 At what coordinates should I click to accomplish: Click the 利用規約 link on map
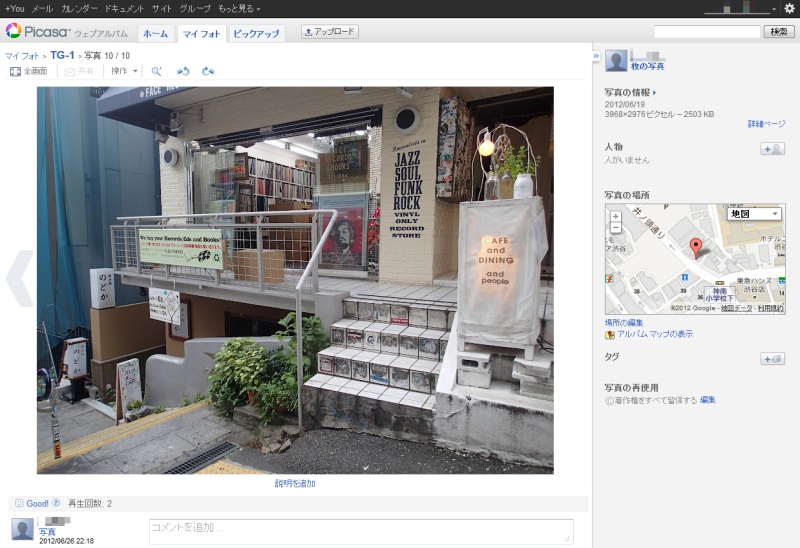coord(770,308)
